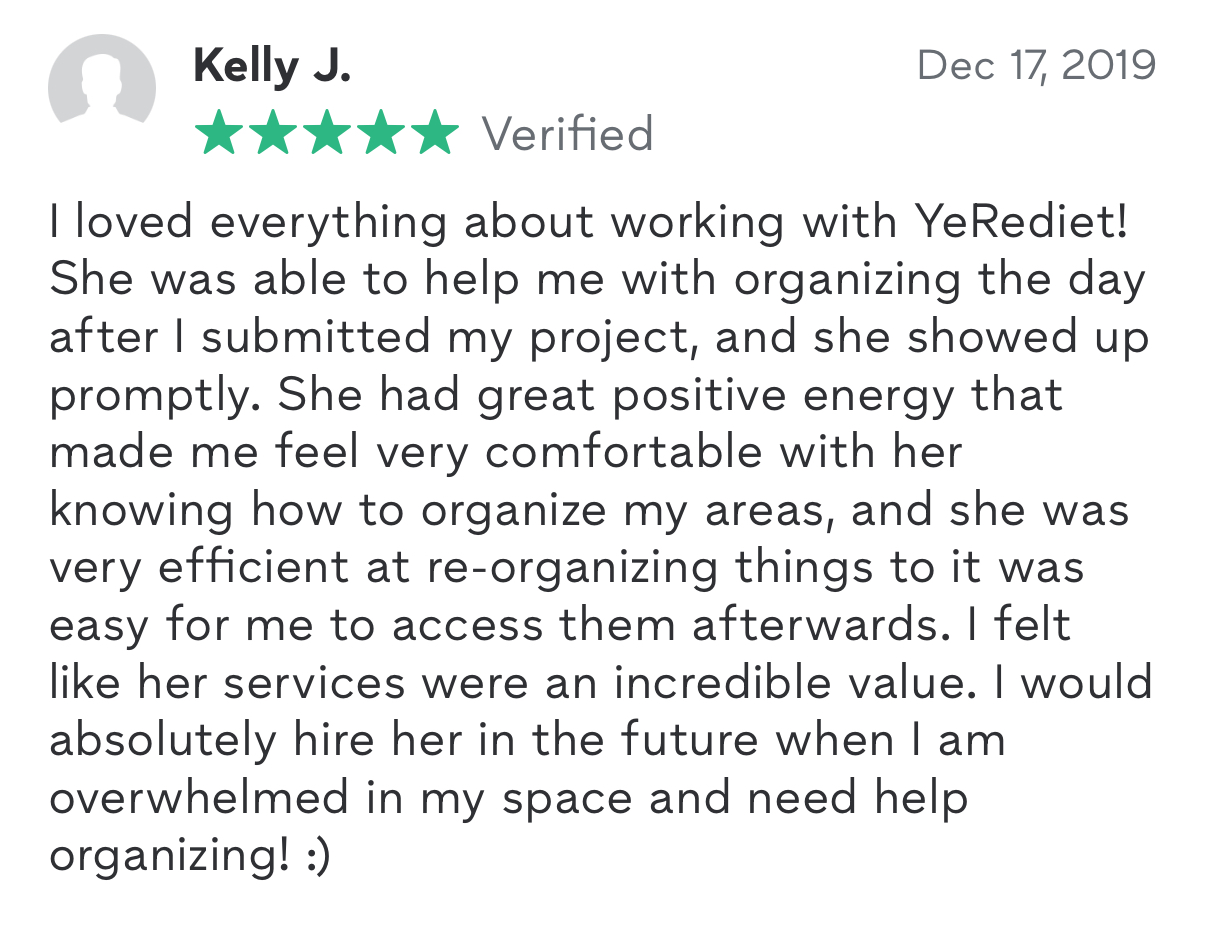Image resolution: width=1206 pixels, height=940 pixels.
Task: Click the first green rating star
Action: tap(218, 135)
